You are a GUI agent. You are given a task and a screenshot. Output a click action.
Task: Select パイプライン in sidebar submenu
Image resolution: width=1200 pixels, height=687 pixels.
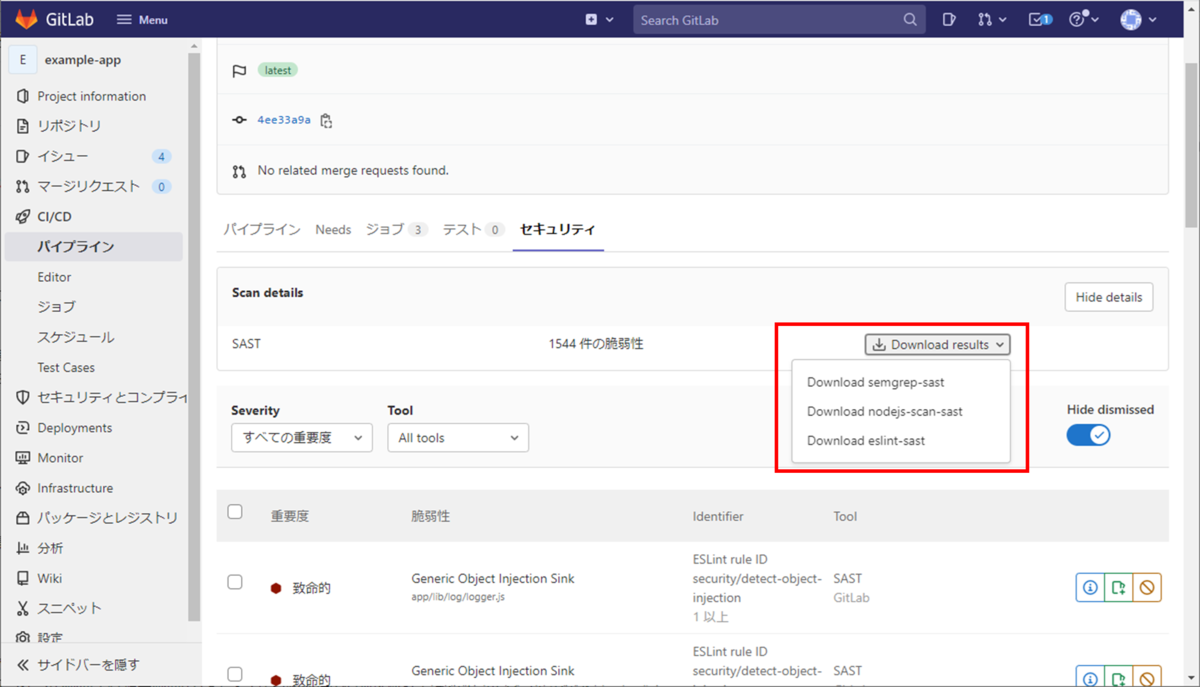[94, 247]
